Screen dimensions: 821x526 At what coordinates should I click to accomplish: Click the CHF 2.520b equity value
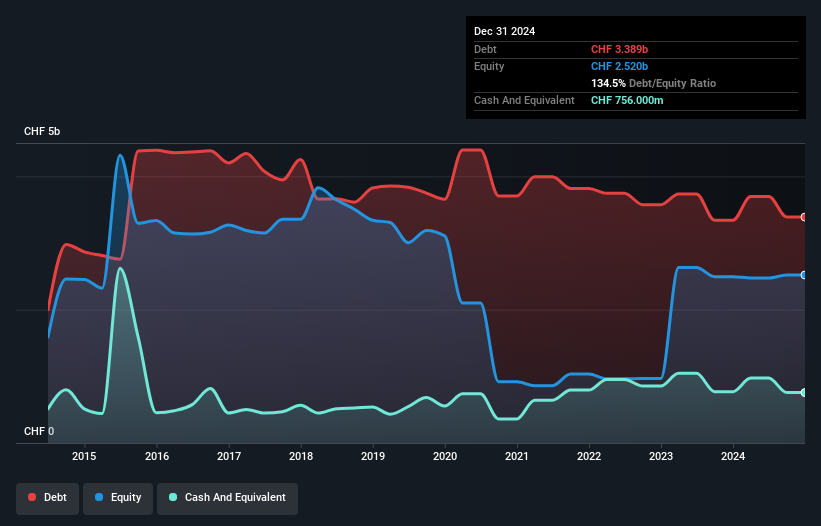[619, 66]
